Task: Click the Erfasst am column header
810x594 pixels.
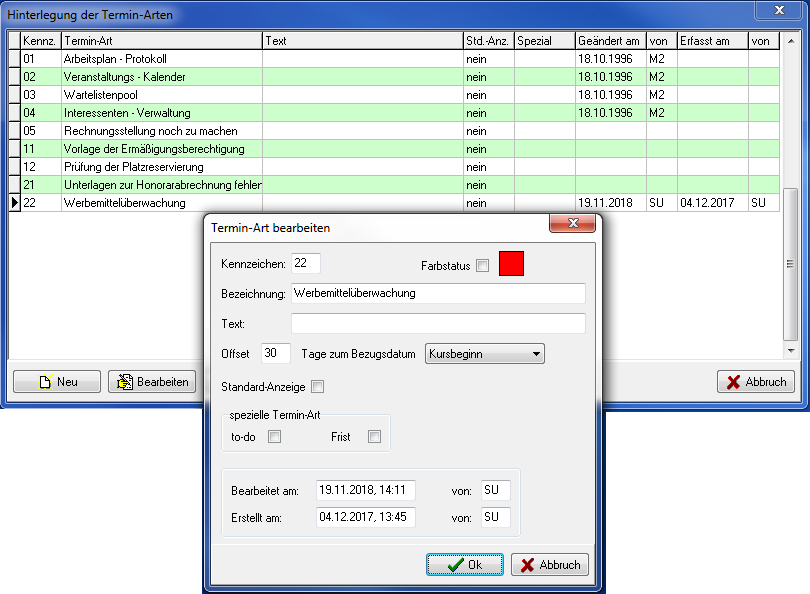Action: click(x=713, y=41)
